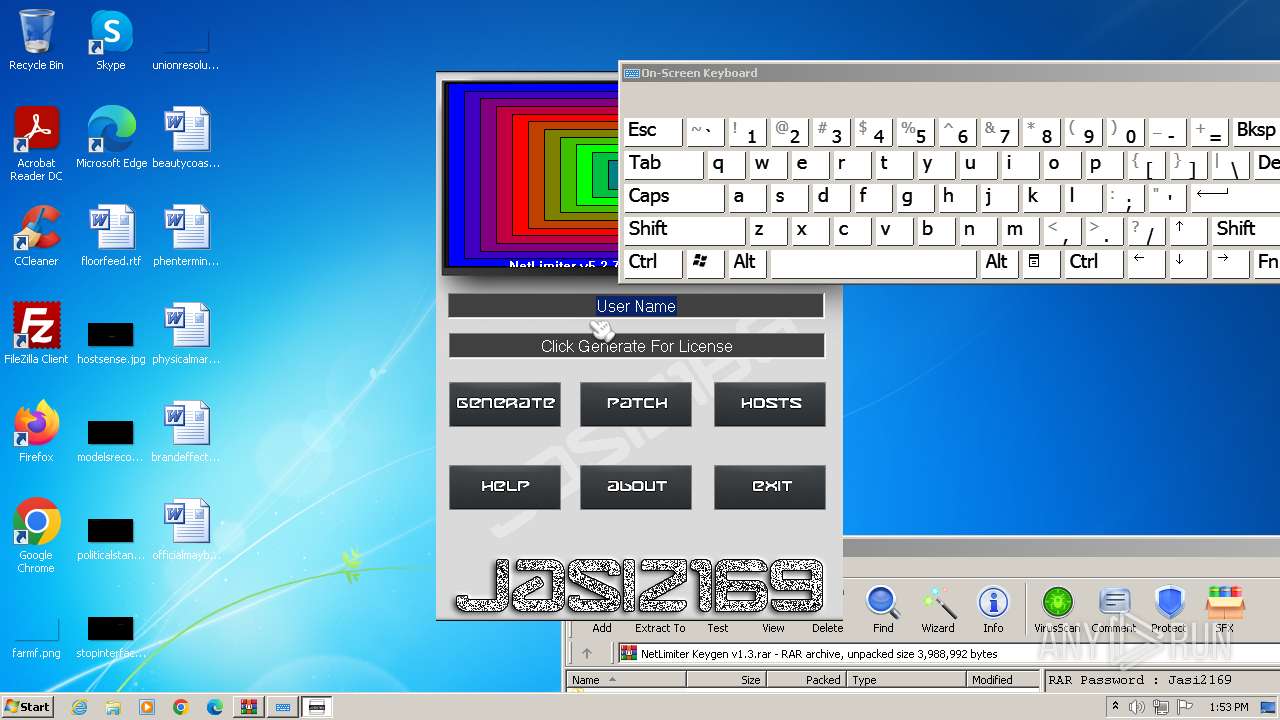Open Firefox desktop shortcut
Screen dimensions: 1280x720
[36, 432]
